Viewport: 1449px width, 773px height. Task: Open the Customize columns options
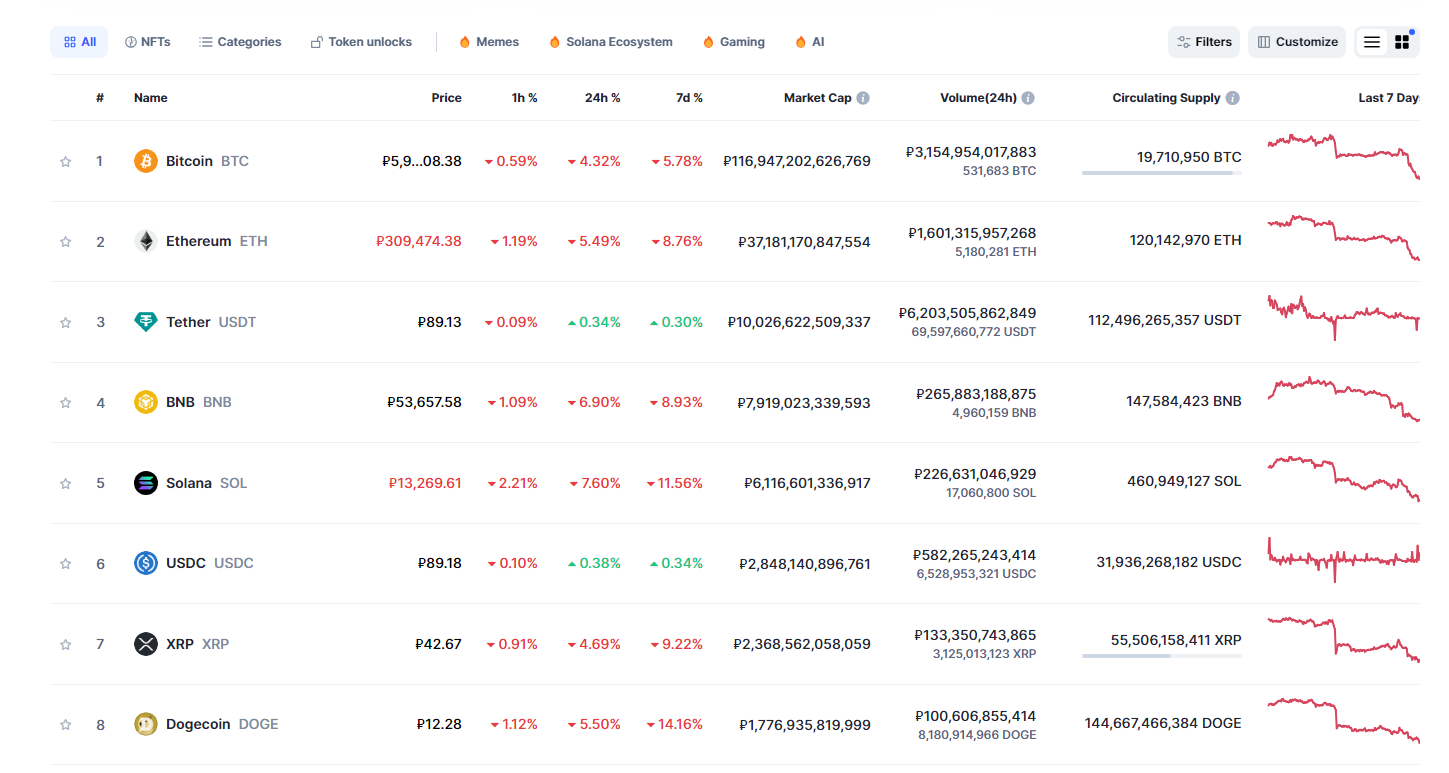[1297, 42]
